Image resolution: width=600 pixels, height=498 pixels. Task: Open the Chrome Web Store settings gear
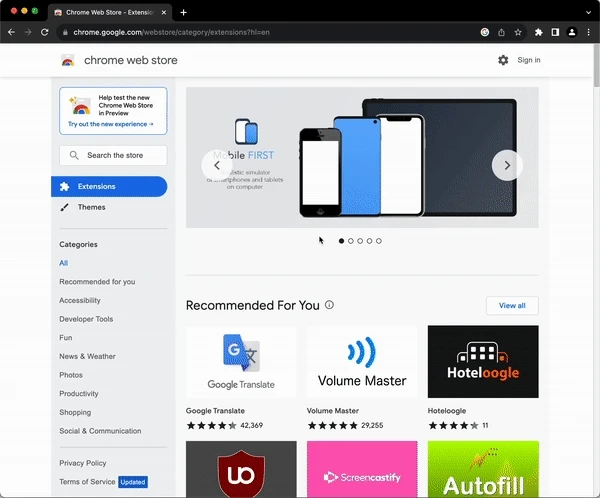click(503, 60)
